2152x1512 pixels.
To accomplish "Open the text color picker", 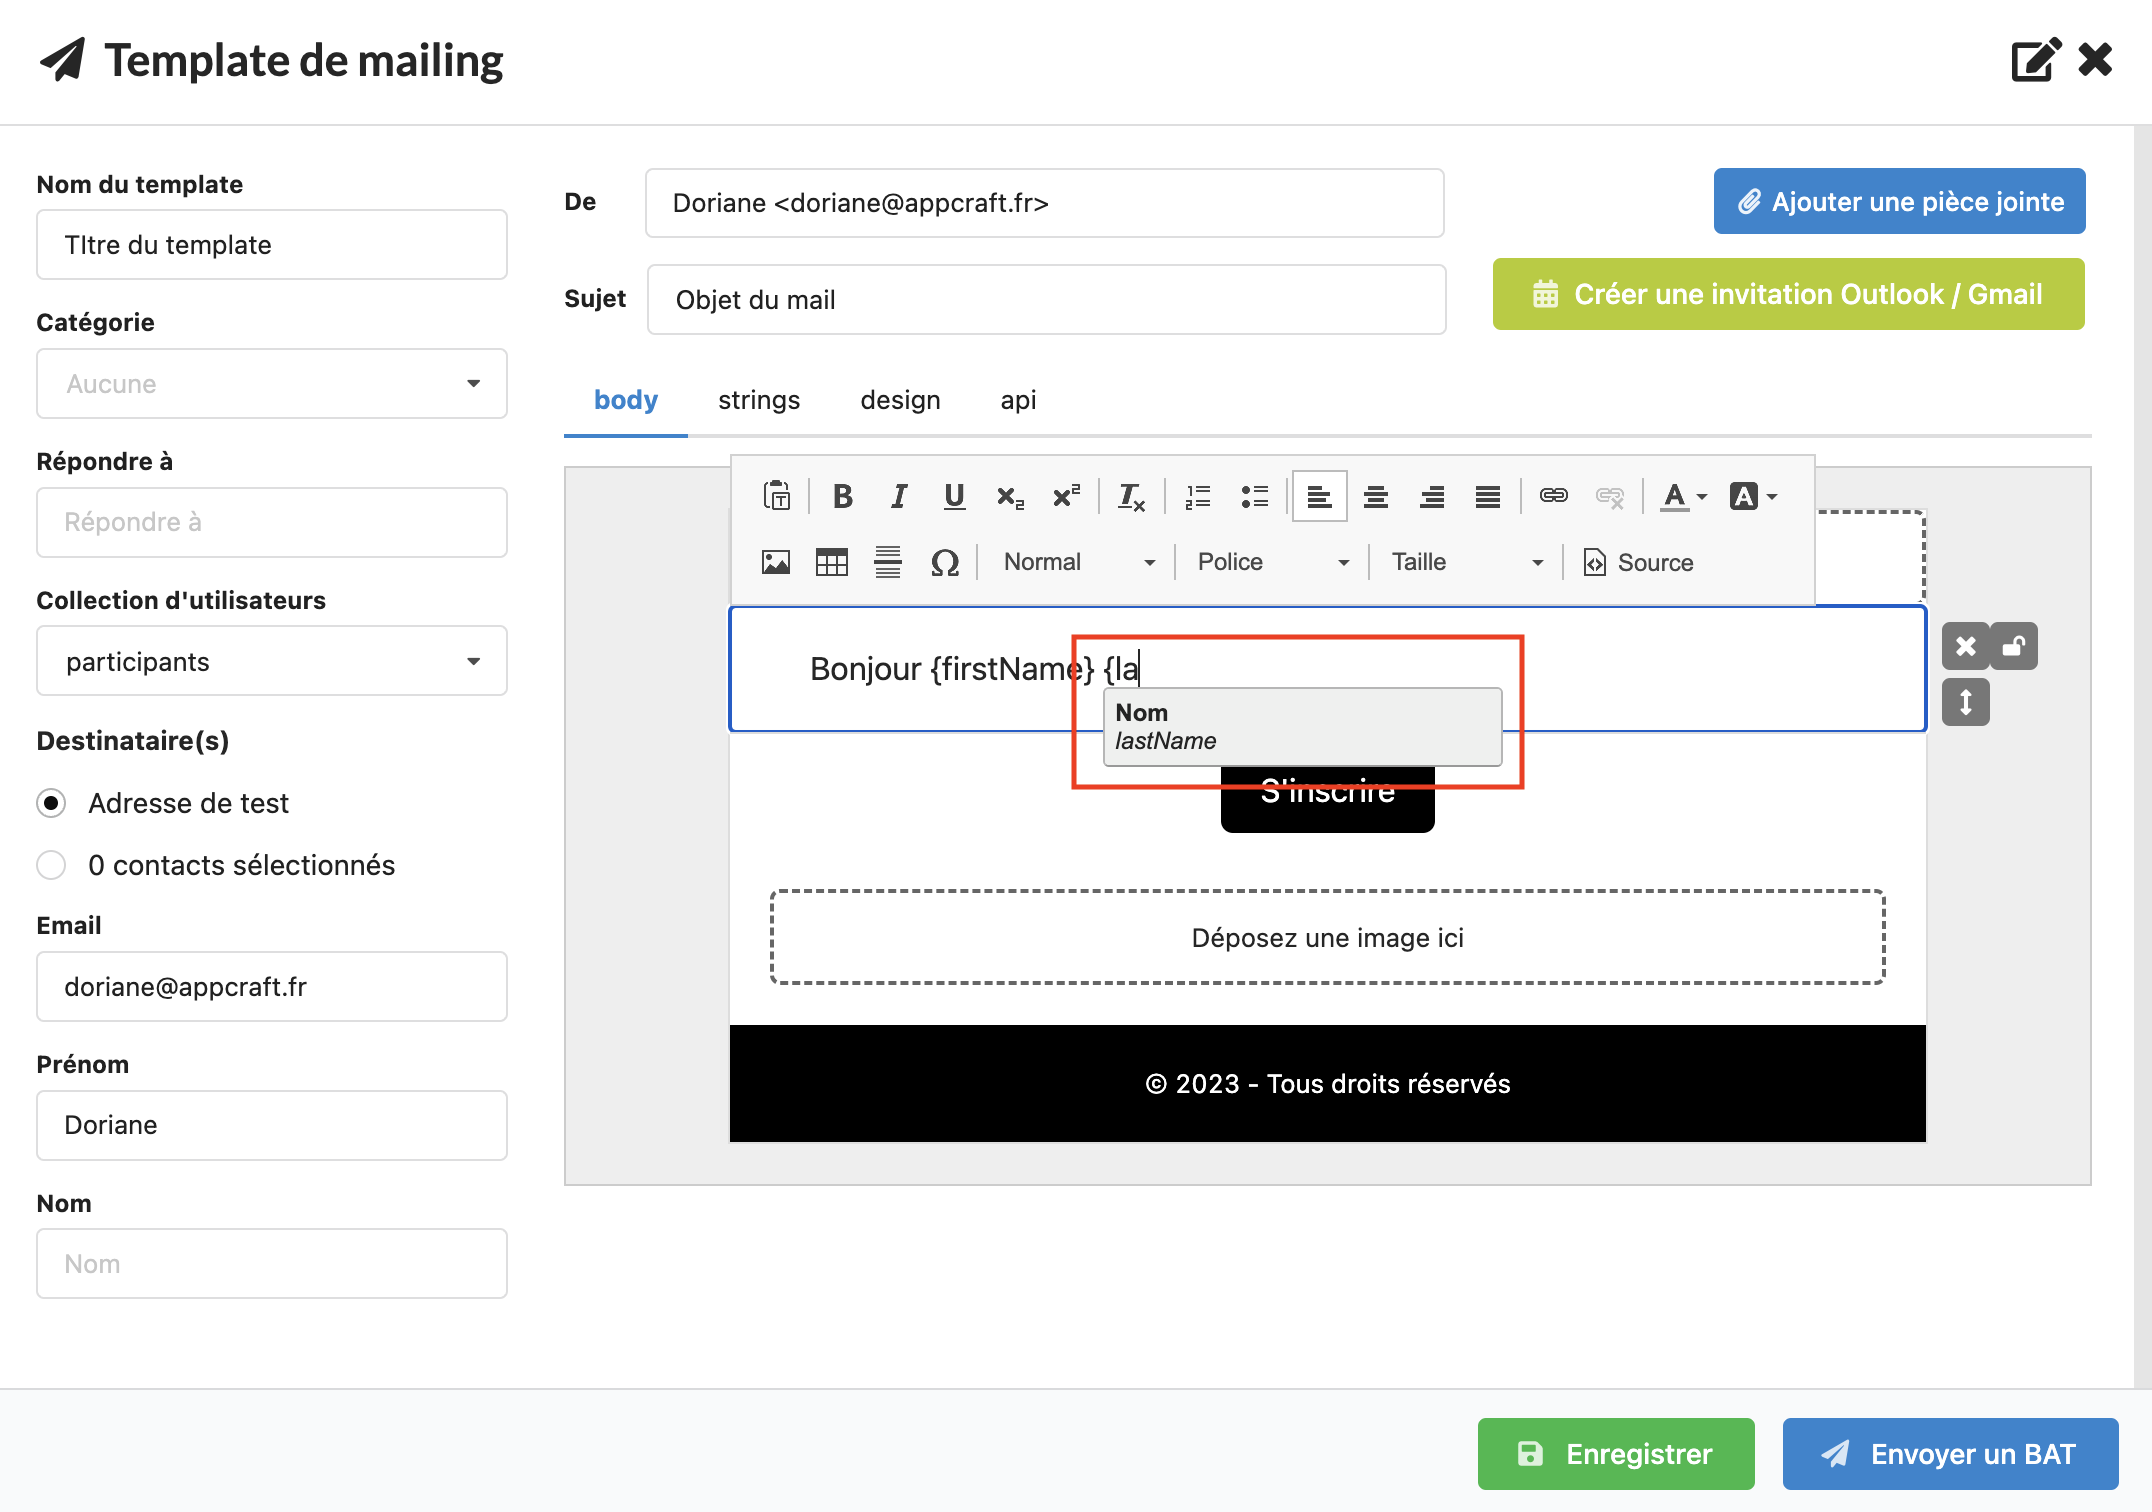I will pos(1683,496).
